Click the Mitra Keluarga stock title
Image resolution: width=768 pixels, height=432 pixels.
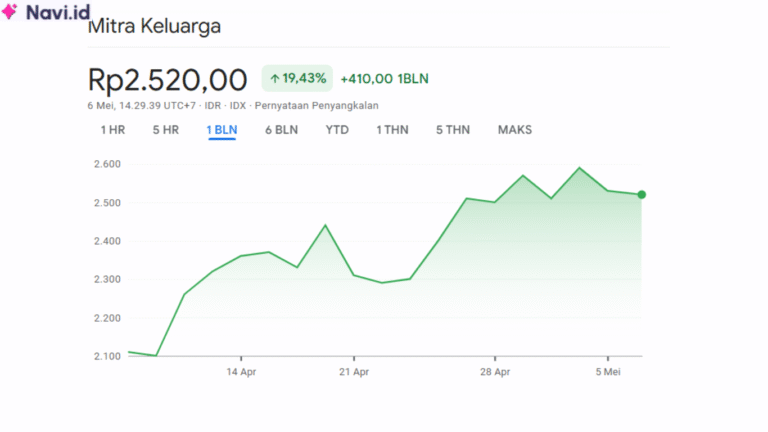[154, 27]
